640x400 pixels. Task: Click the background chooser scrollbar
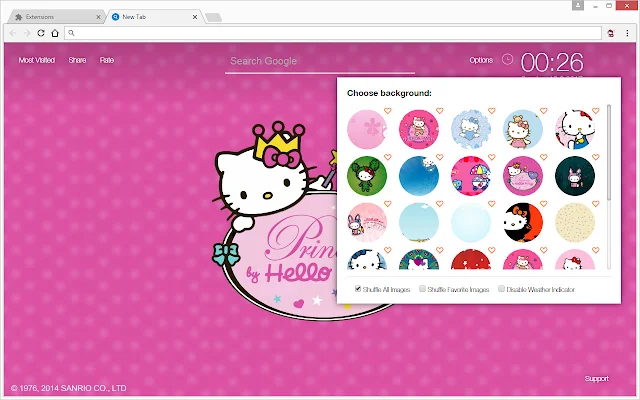tap(609, 153)
